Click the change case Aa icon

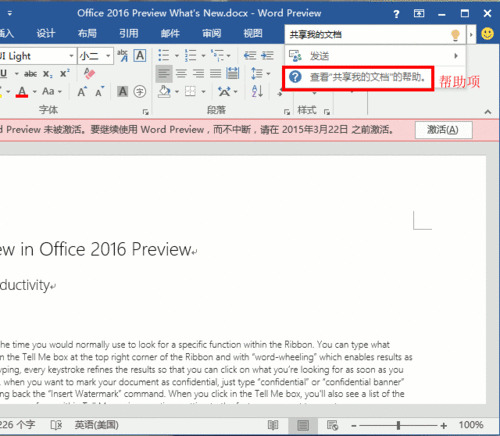(48, 91)
